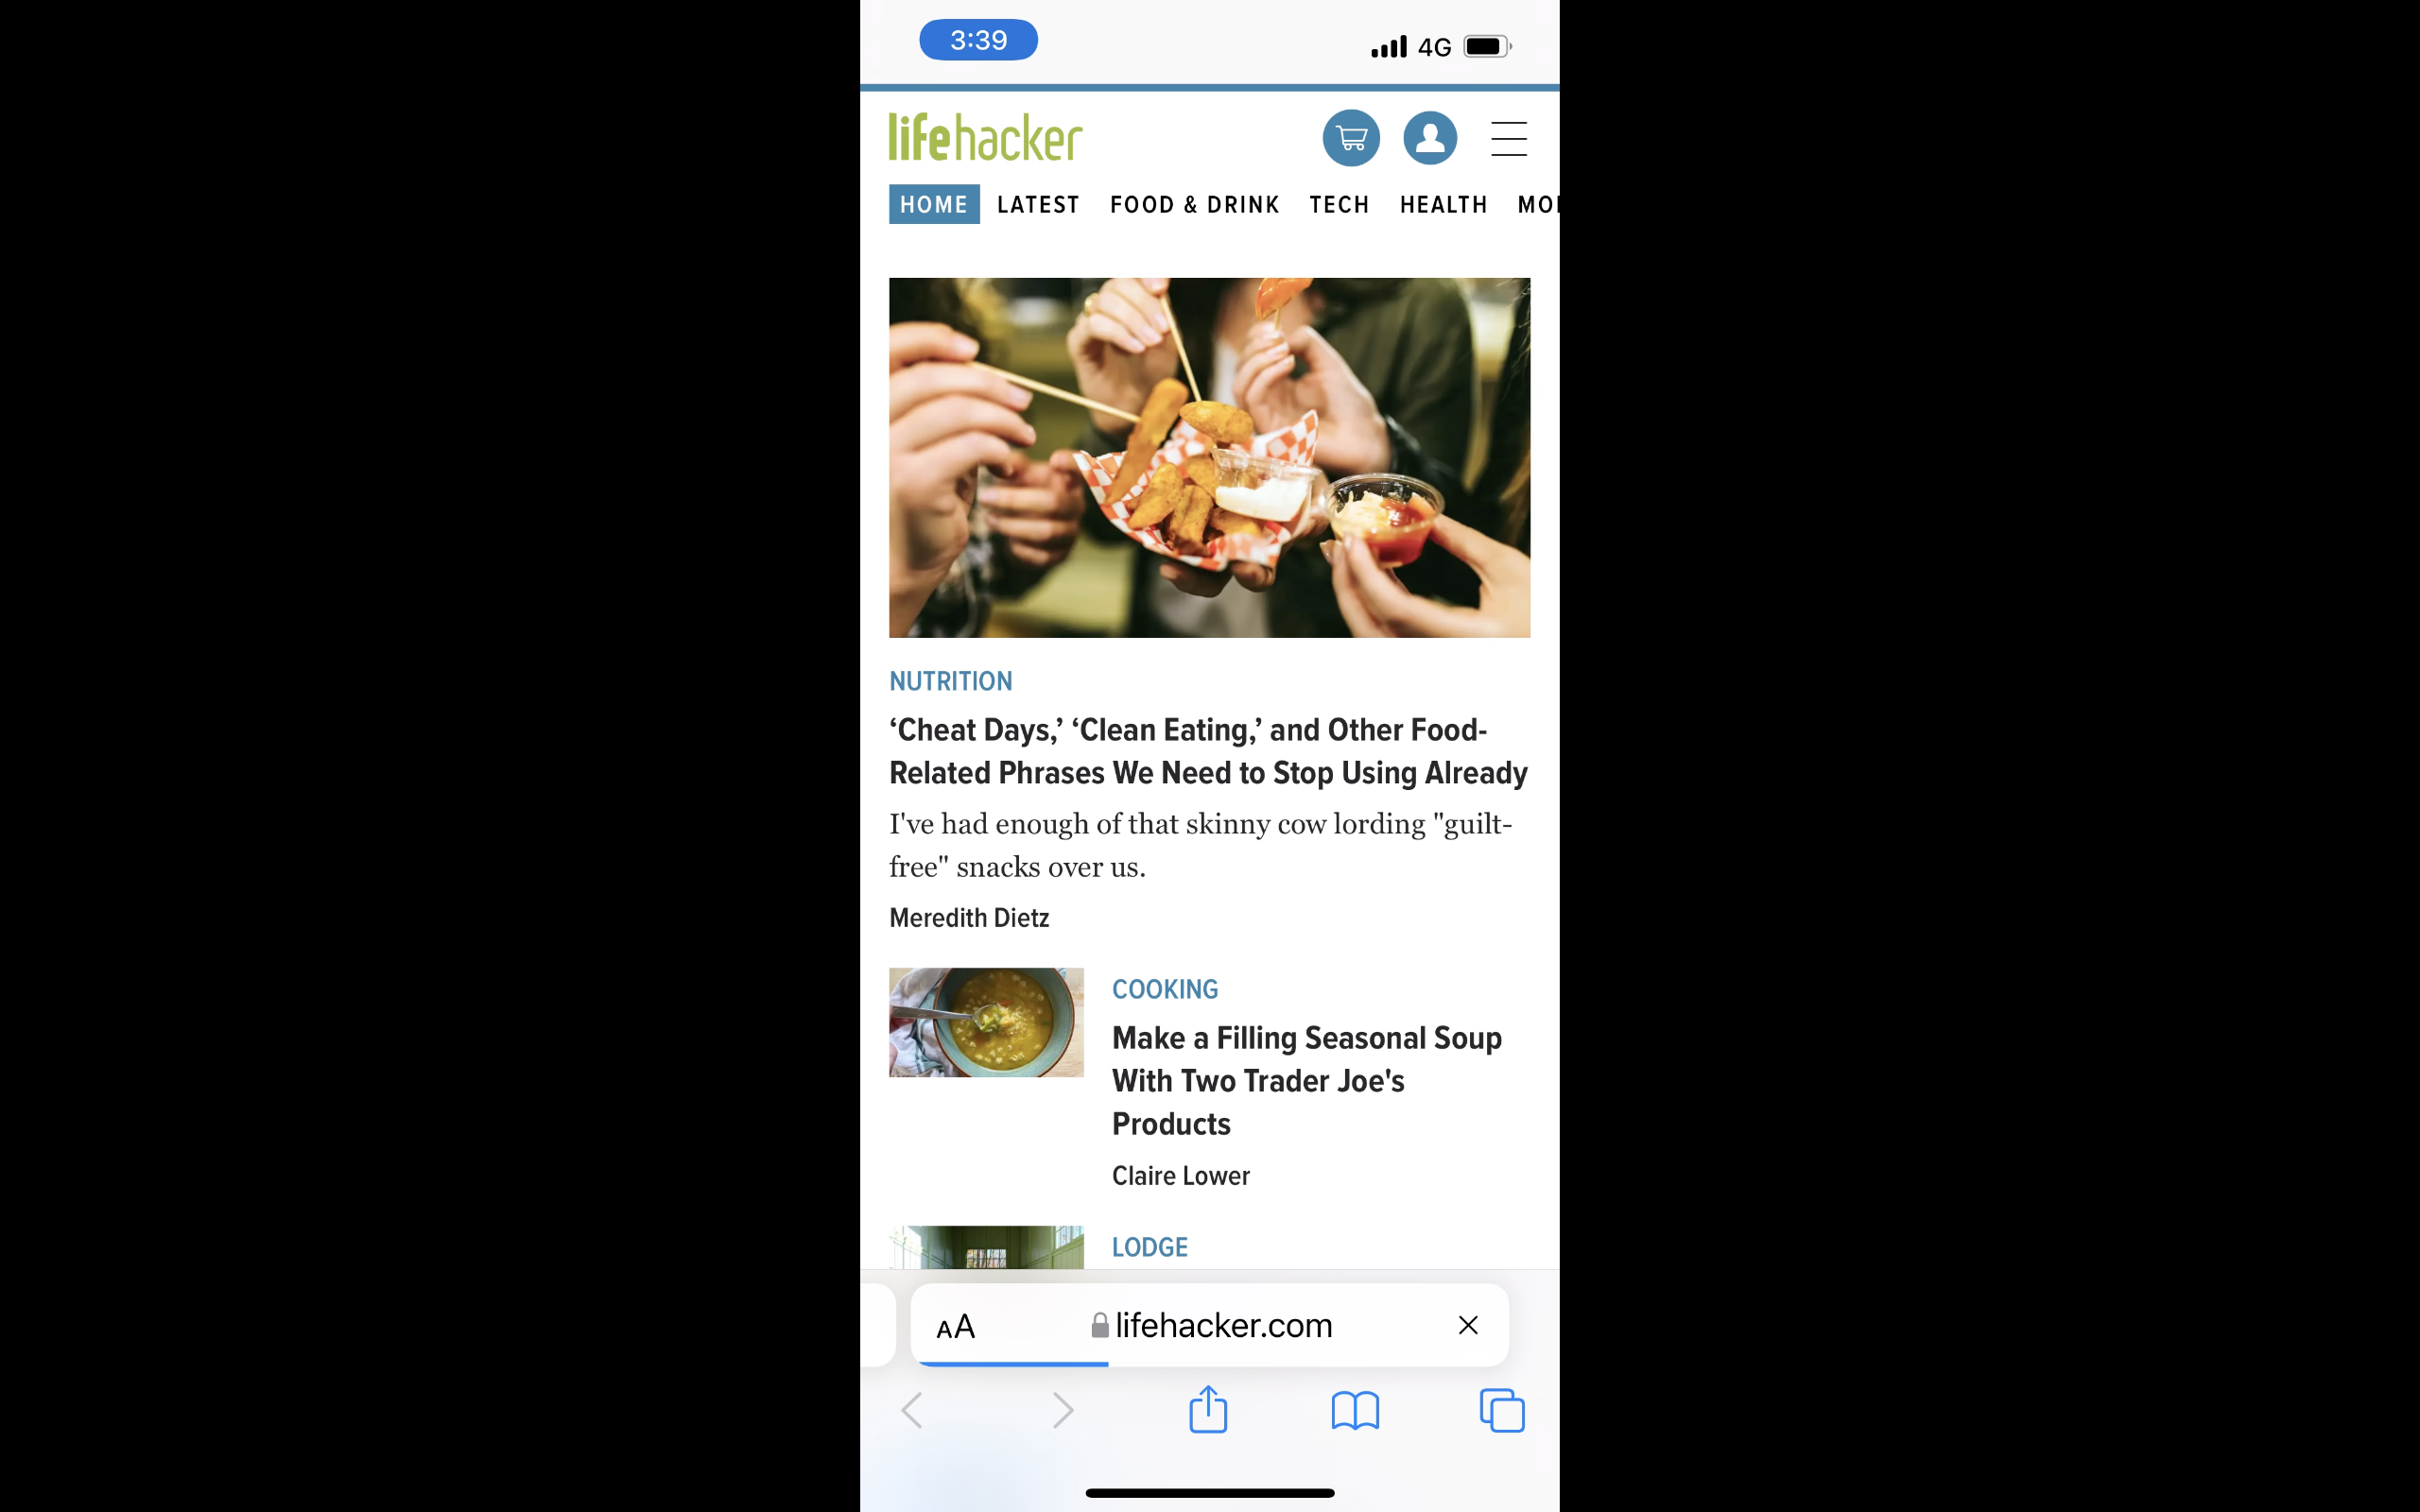Screen dimensions: 2420x1512
Task: Tap the Safari forward navigation icon
Action: click(x=1063, y=1409)
